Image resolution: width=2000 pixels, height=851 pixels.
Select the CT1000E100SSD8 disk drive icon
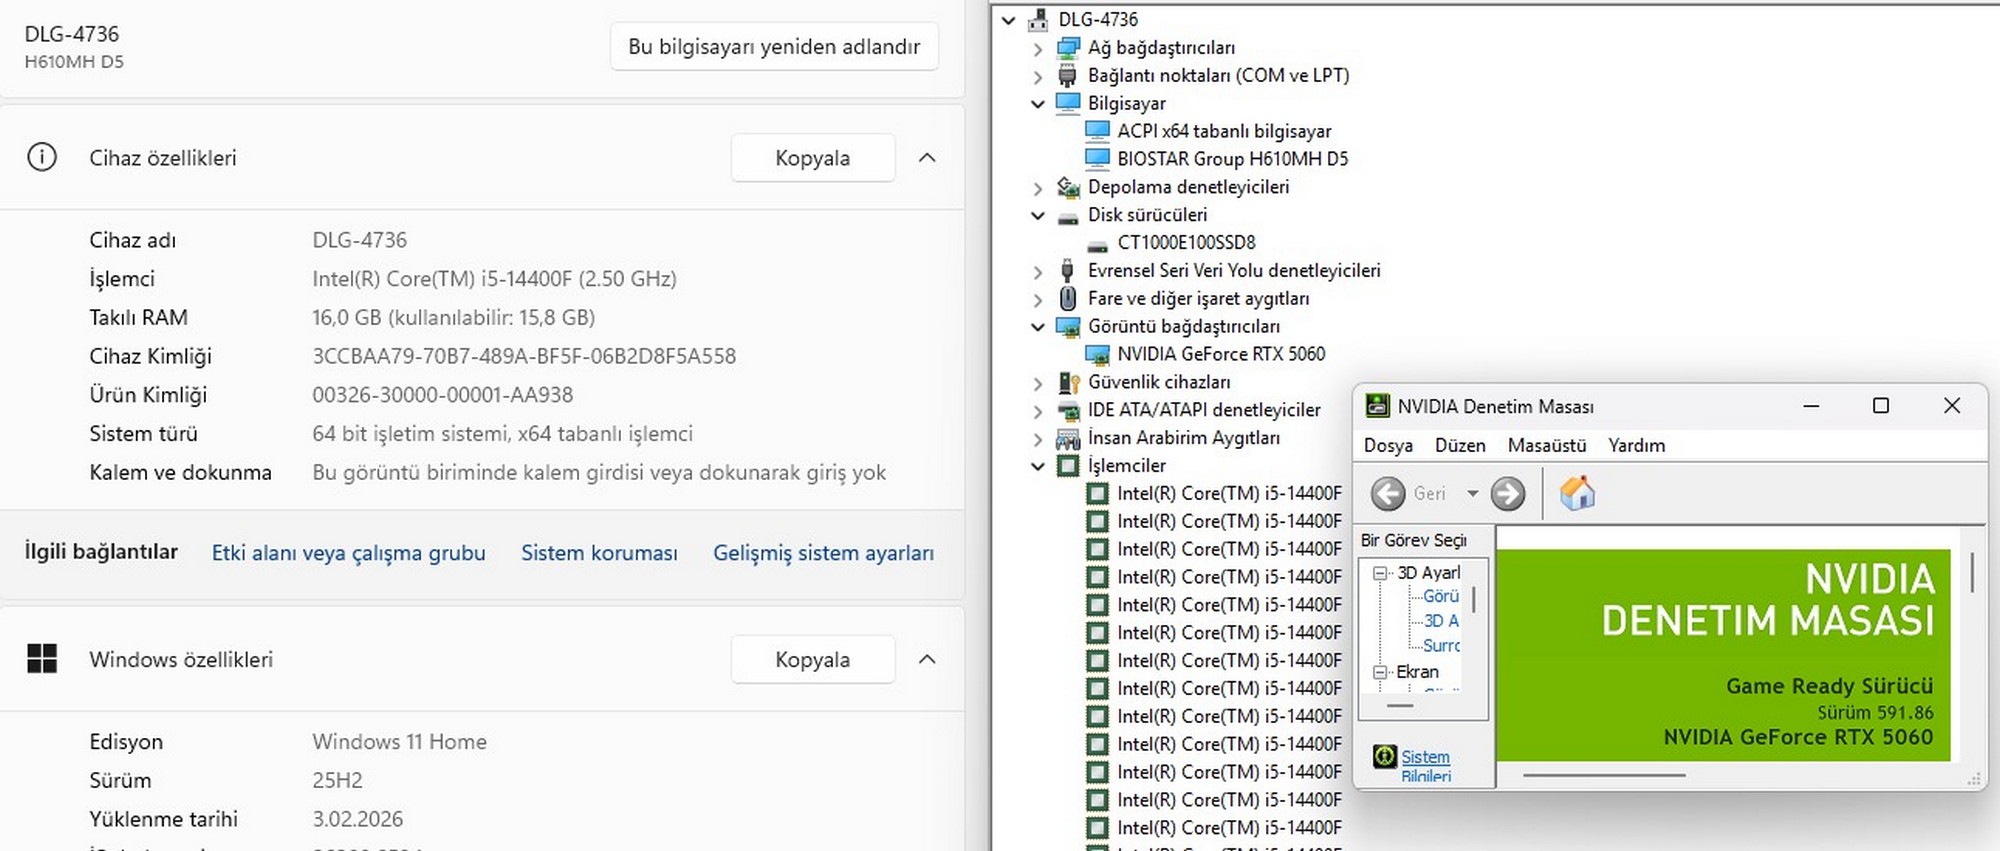click(x=1097, y=243)
